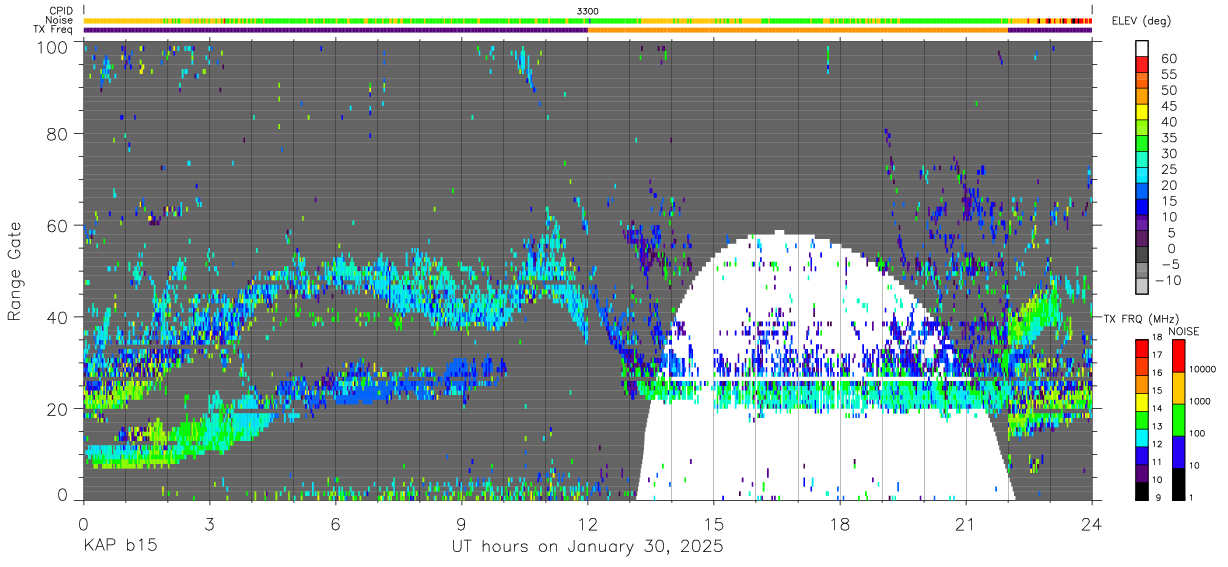The height and width of the screenshot is (567, 1228).
Task: Click the x-axis tick label 12
Action: click(588, 523)
